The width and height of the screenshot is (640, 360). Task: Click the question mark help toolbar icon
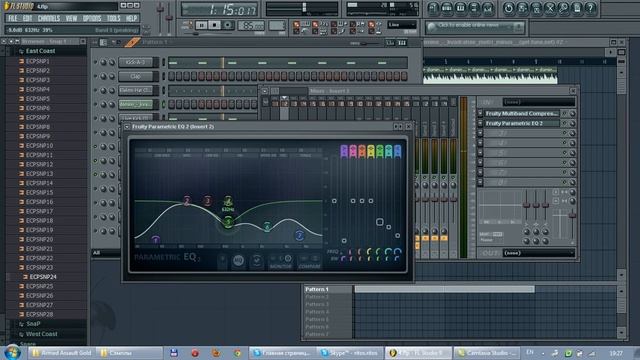(x=591, y=8)
